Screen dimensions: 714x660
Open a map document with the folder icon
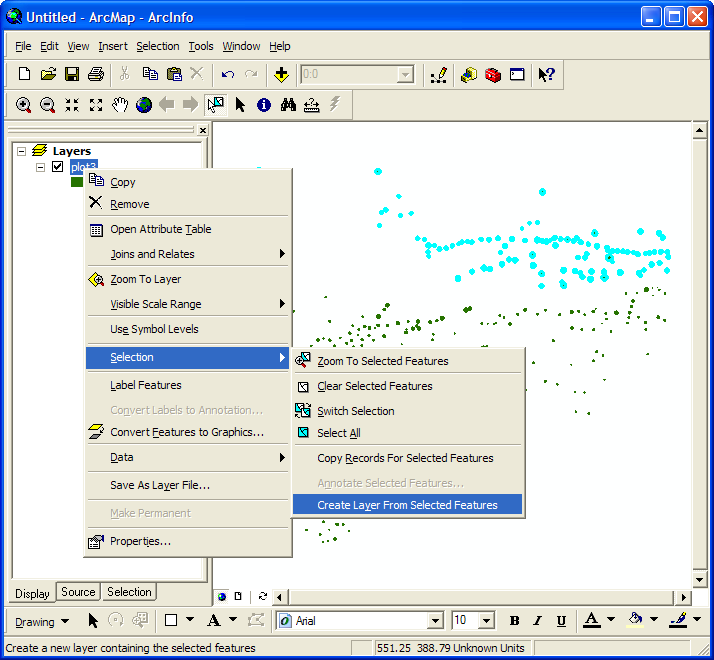[48, 74]
